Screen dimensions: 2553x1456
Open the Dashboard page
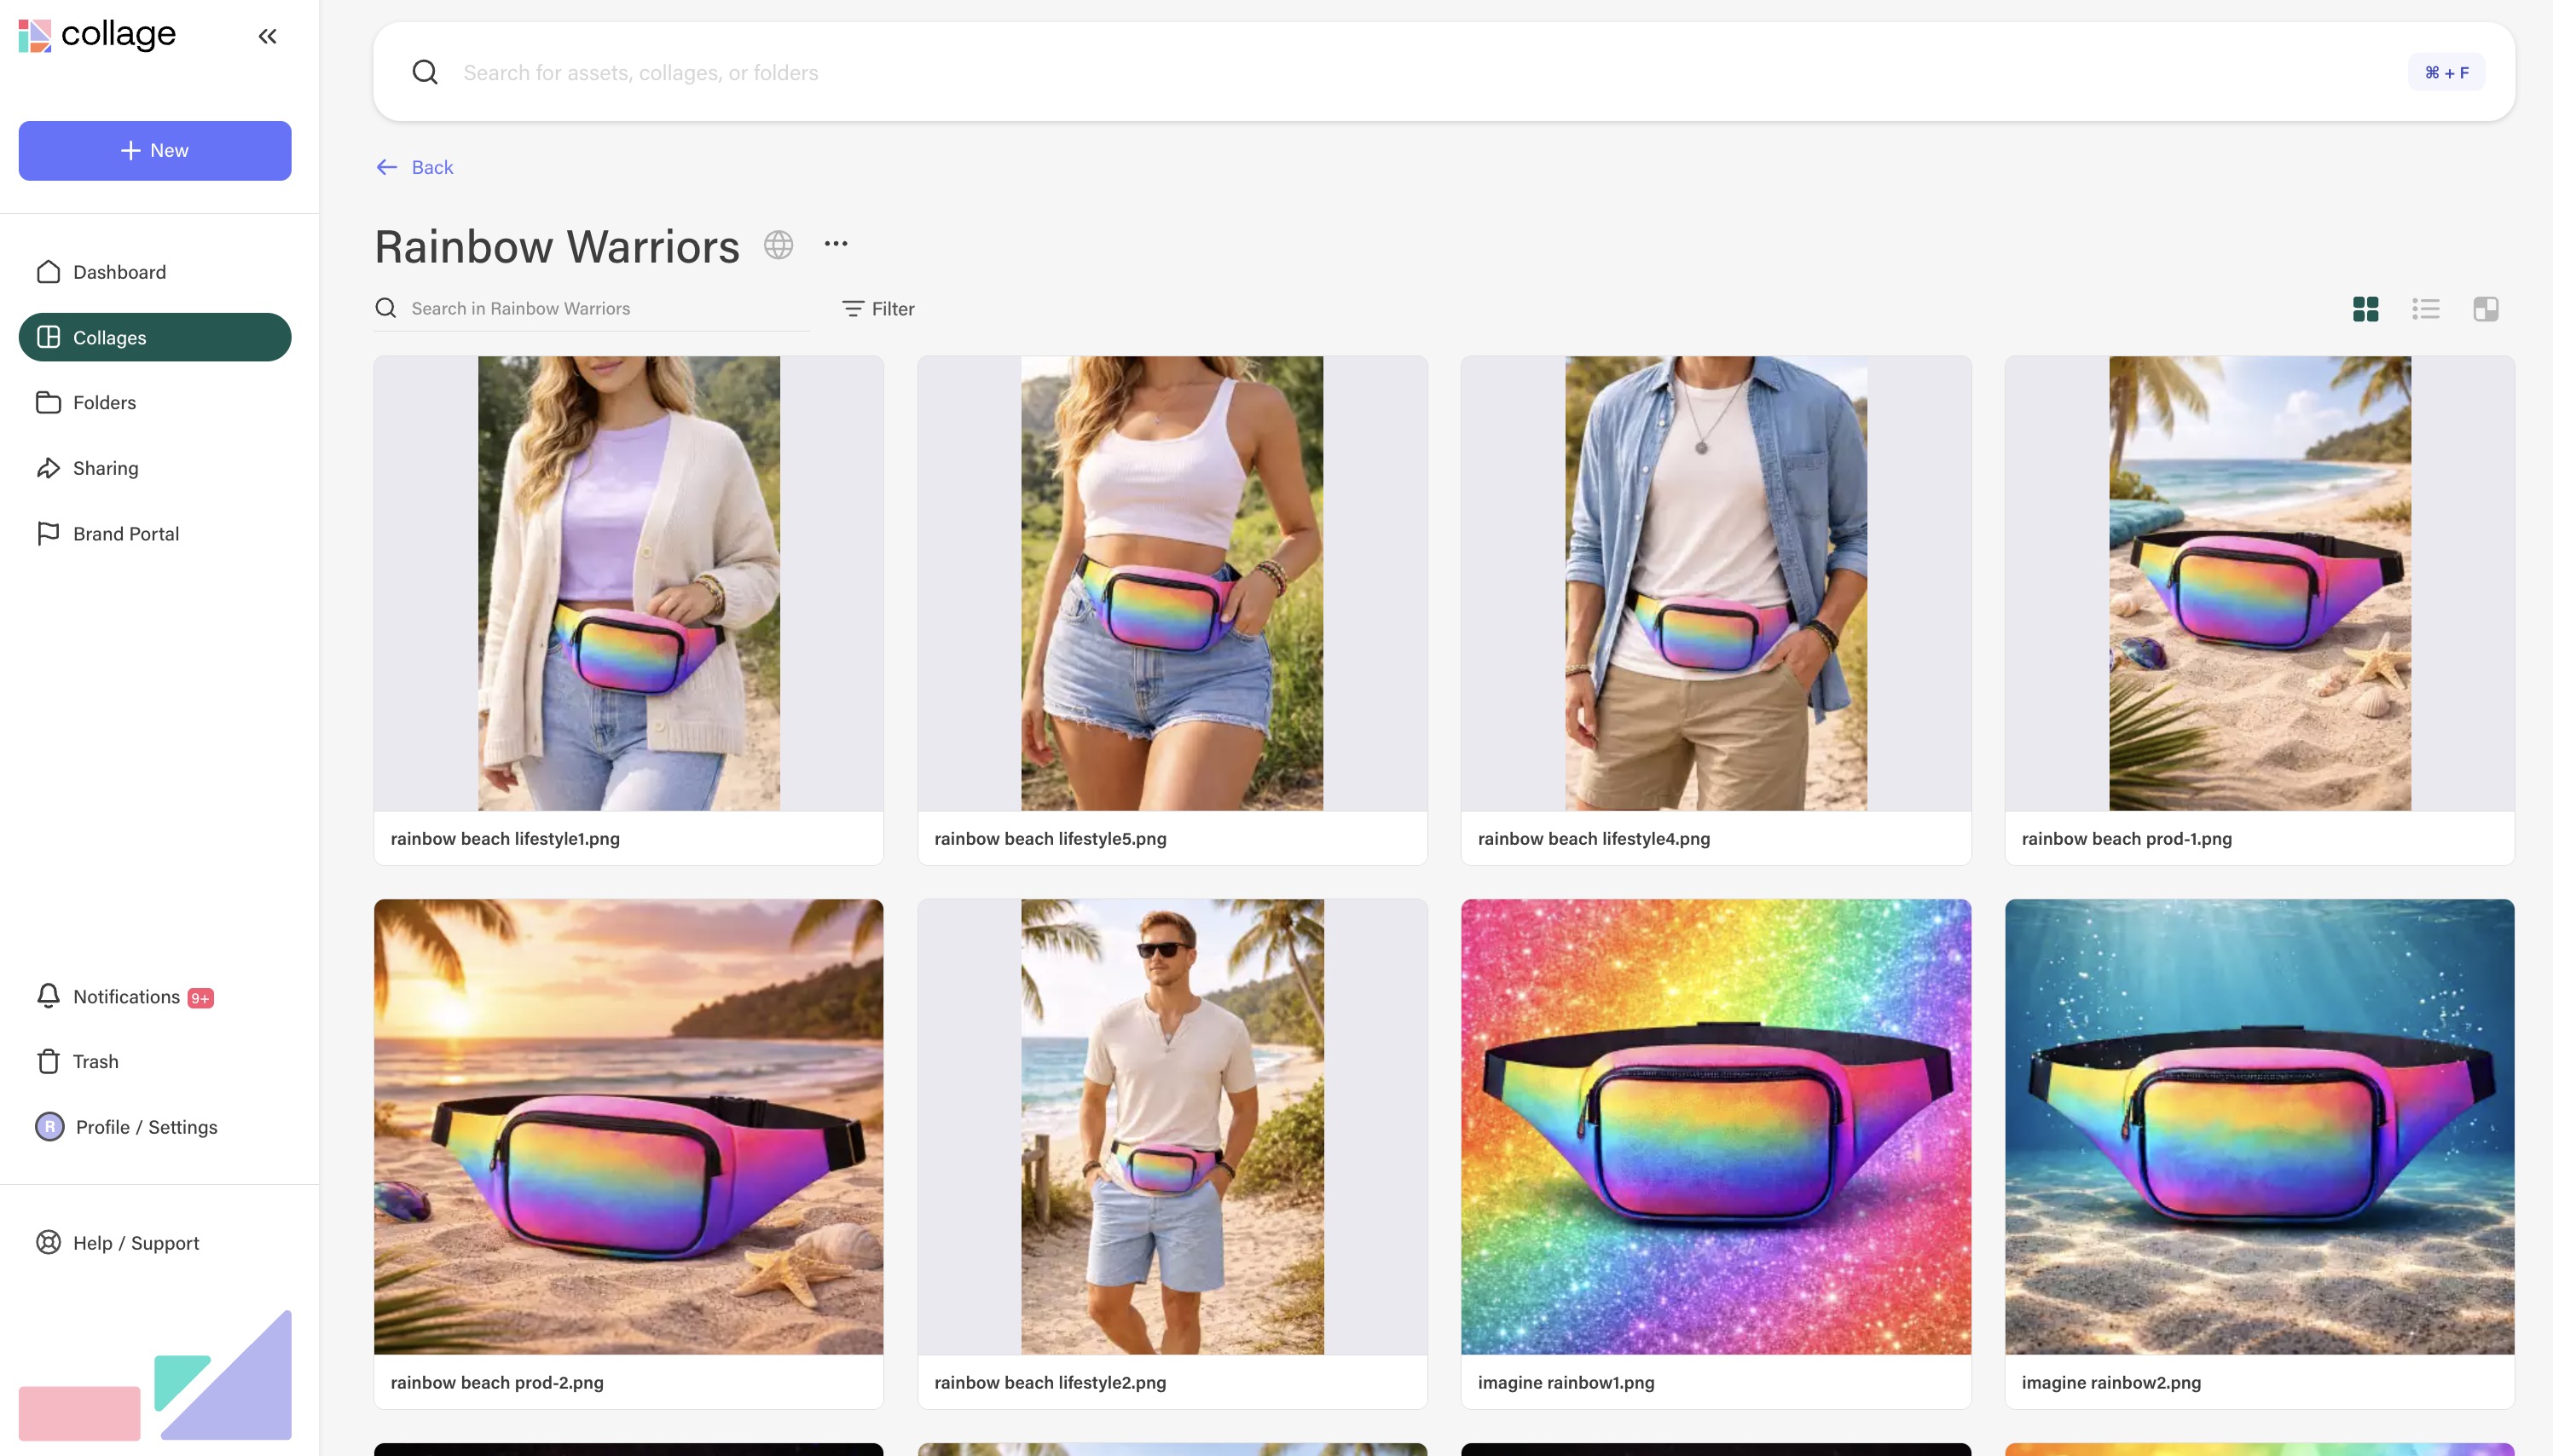click(155, 272)
